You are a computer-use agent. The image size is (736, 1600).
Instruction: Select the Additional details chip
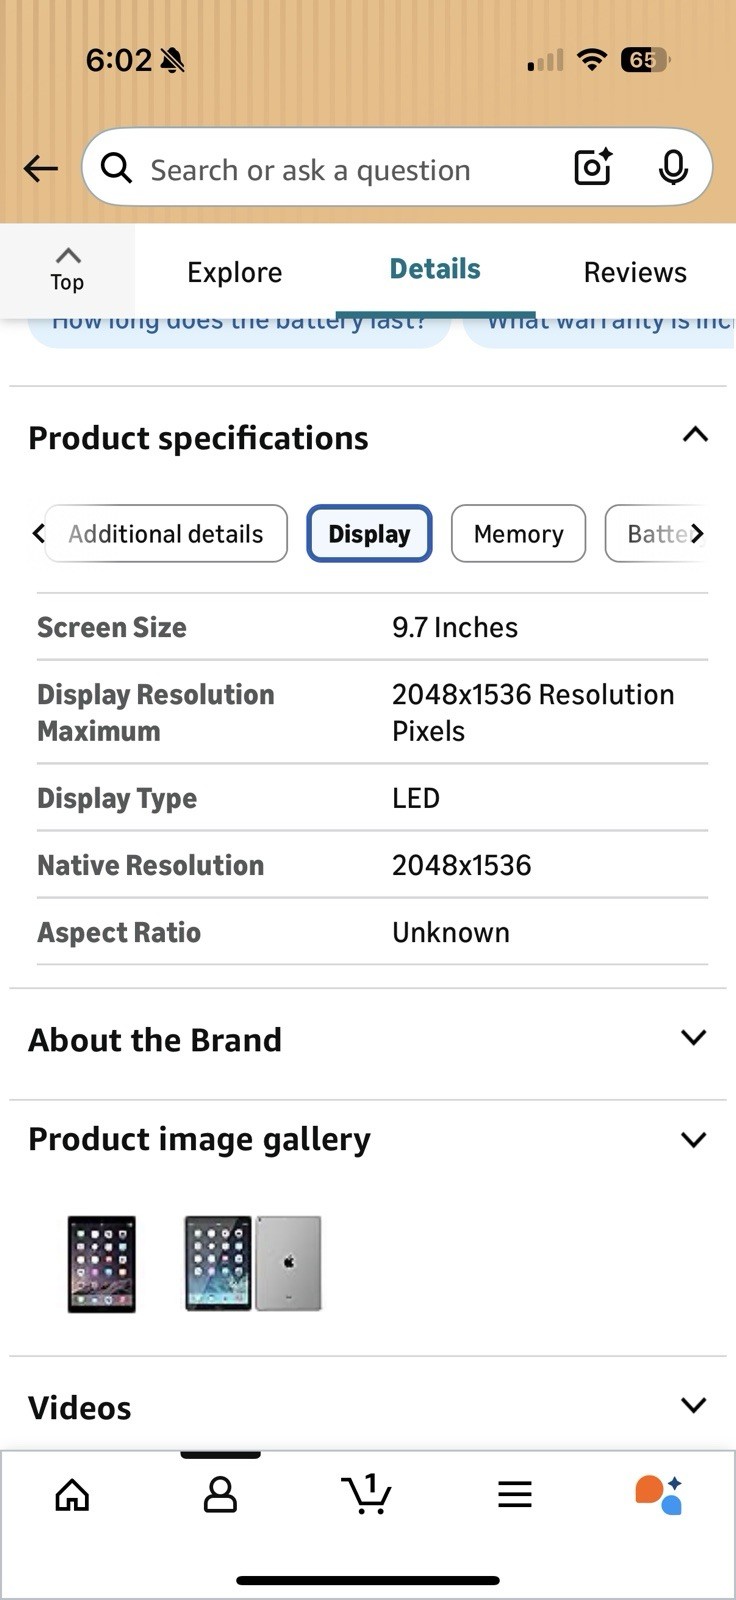pyautogui.click(x=166, y=534)
